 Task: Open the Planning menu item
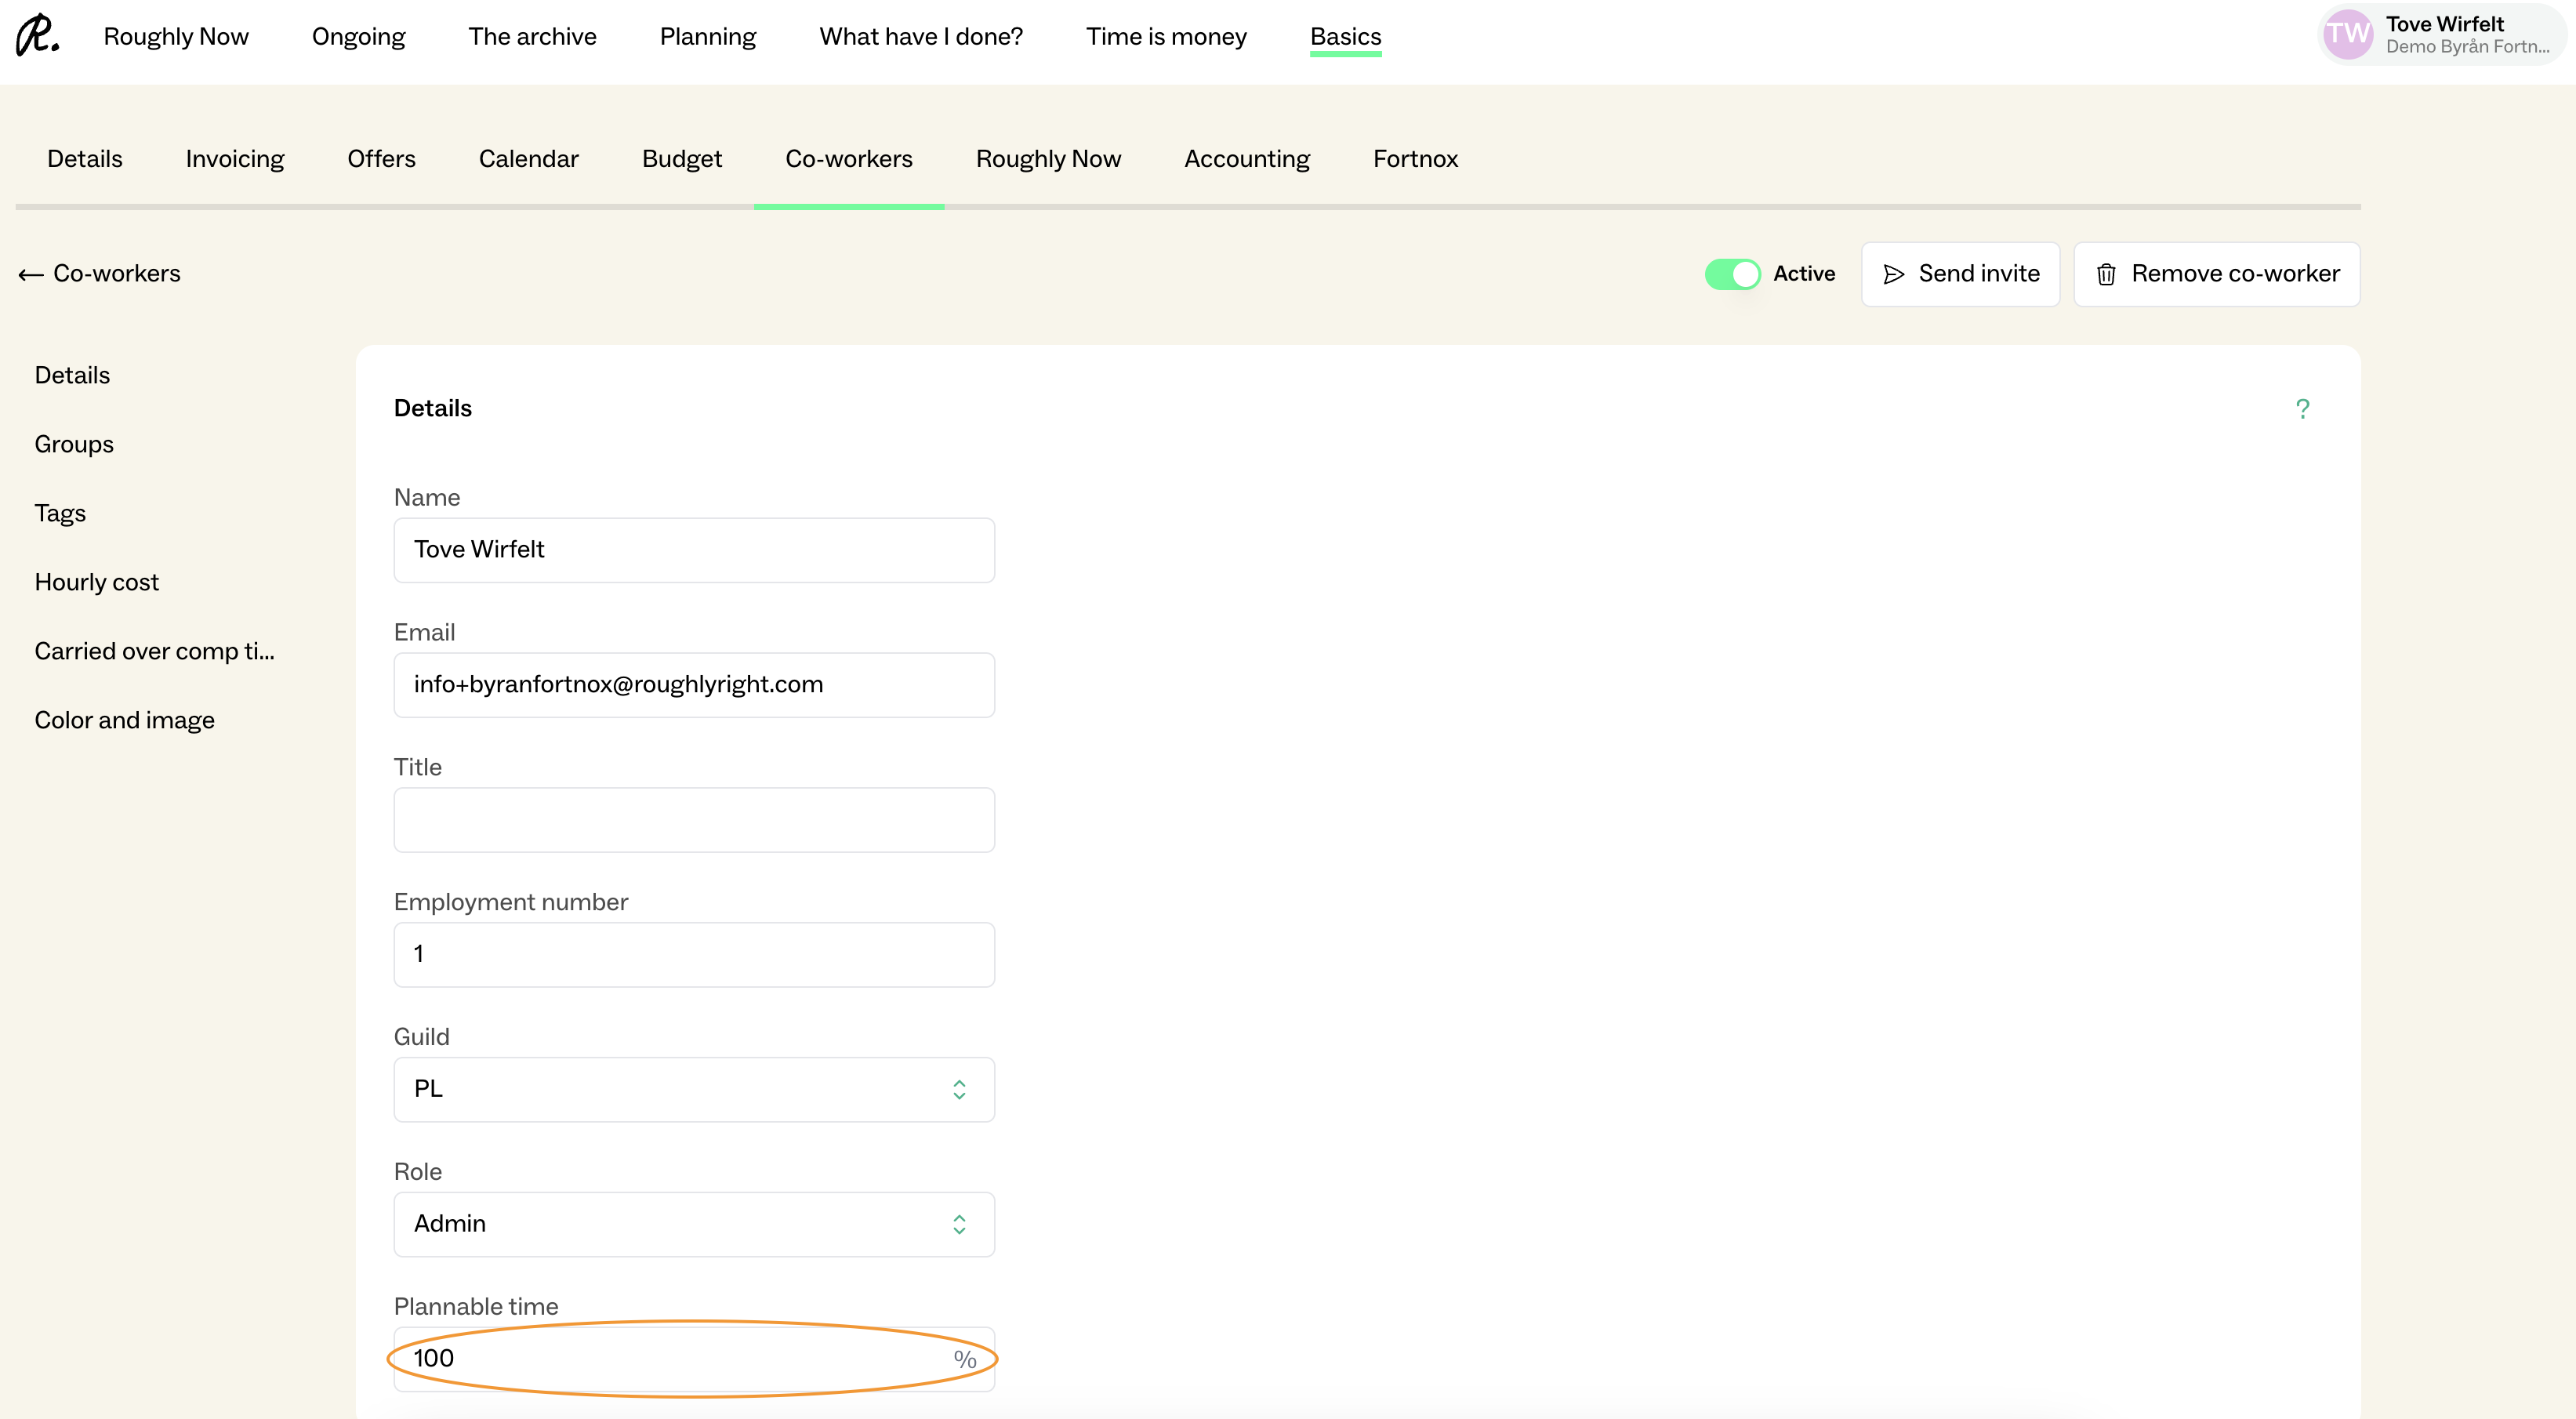[x=707, y=37]
